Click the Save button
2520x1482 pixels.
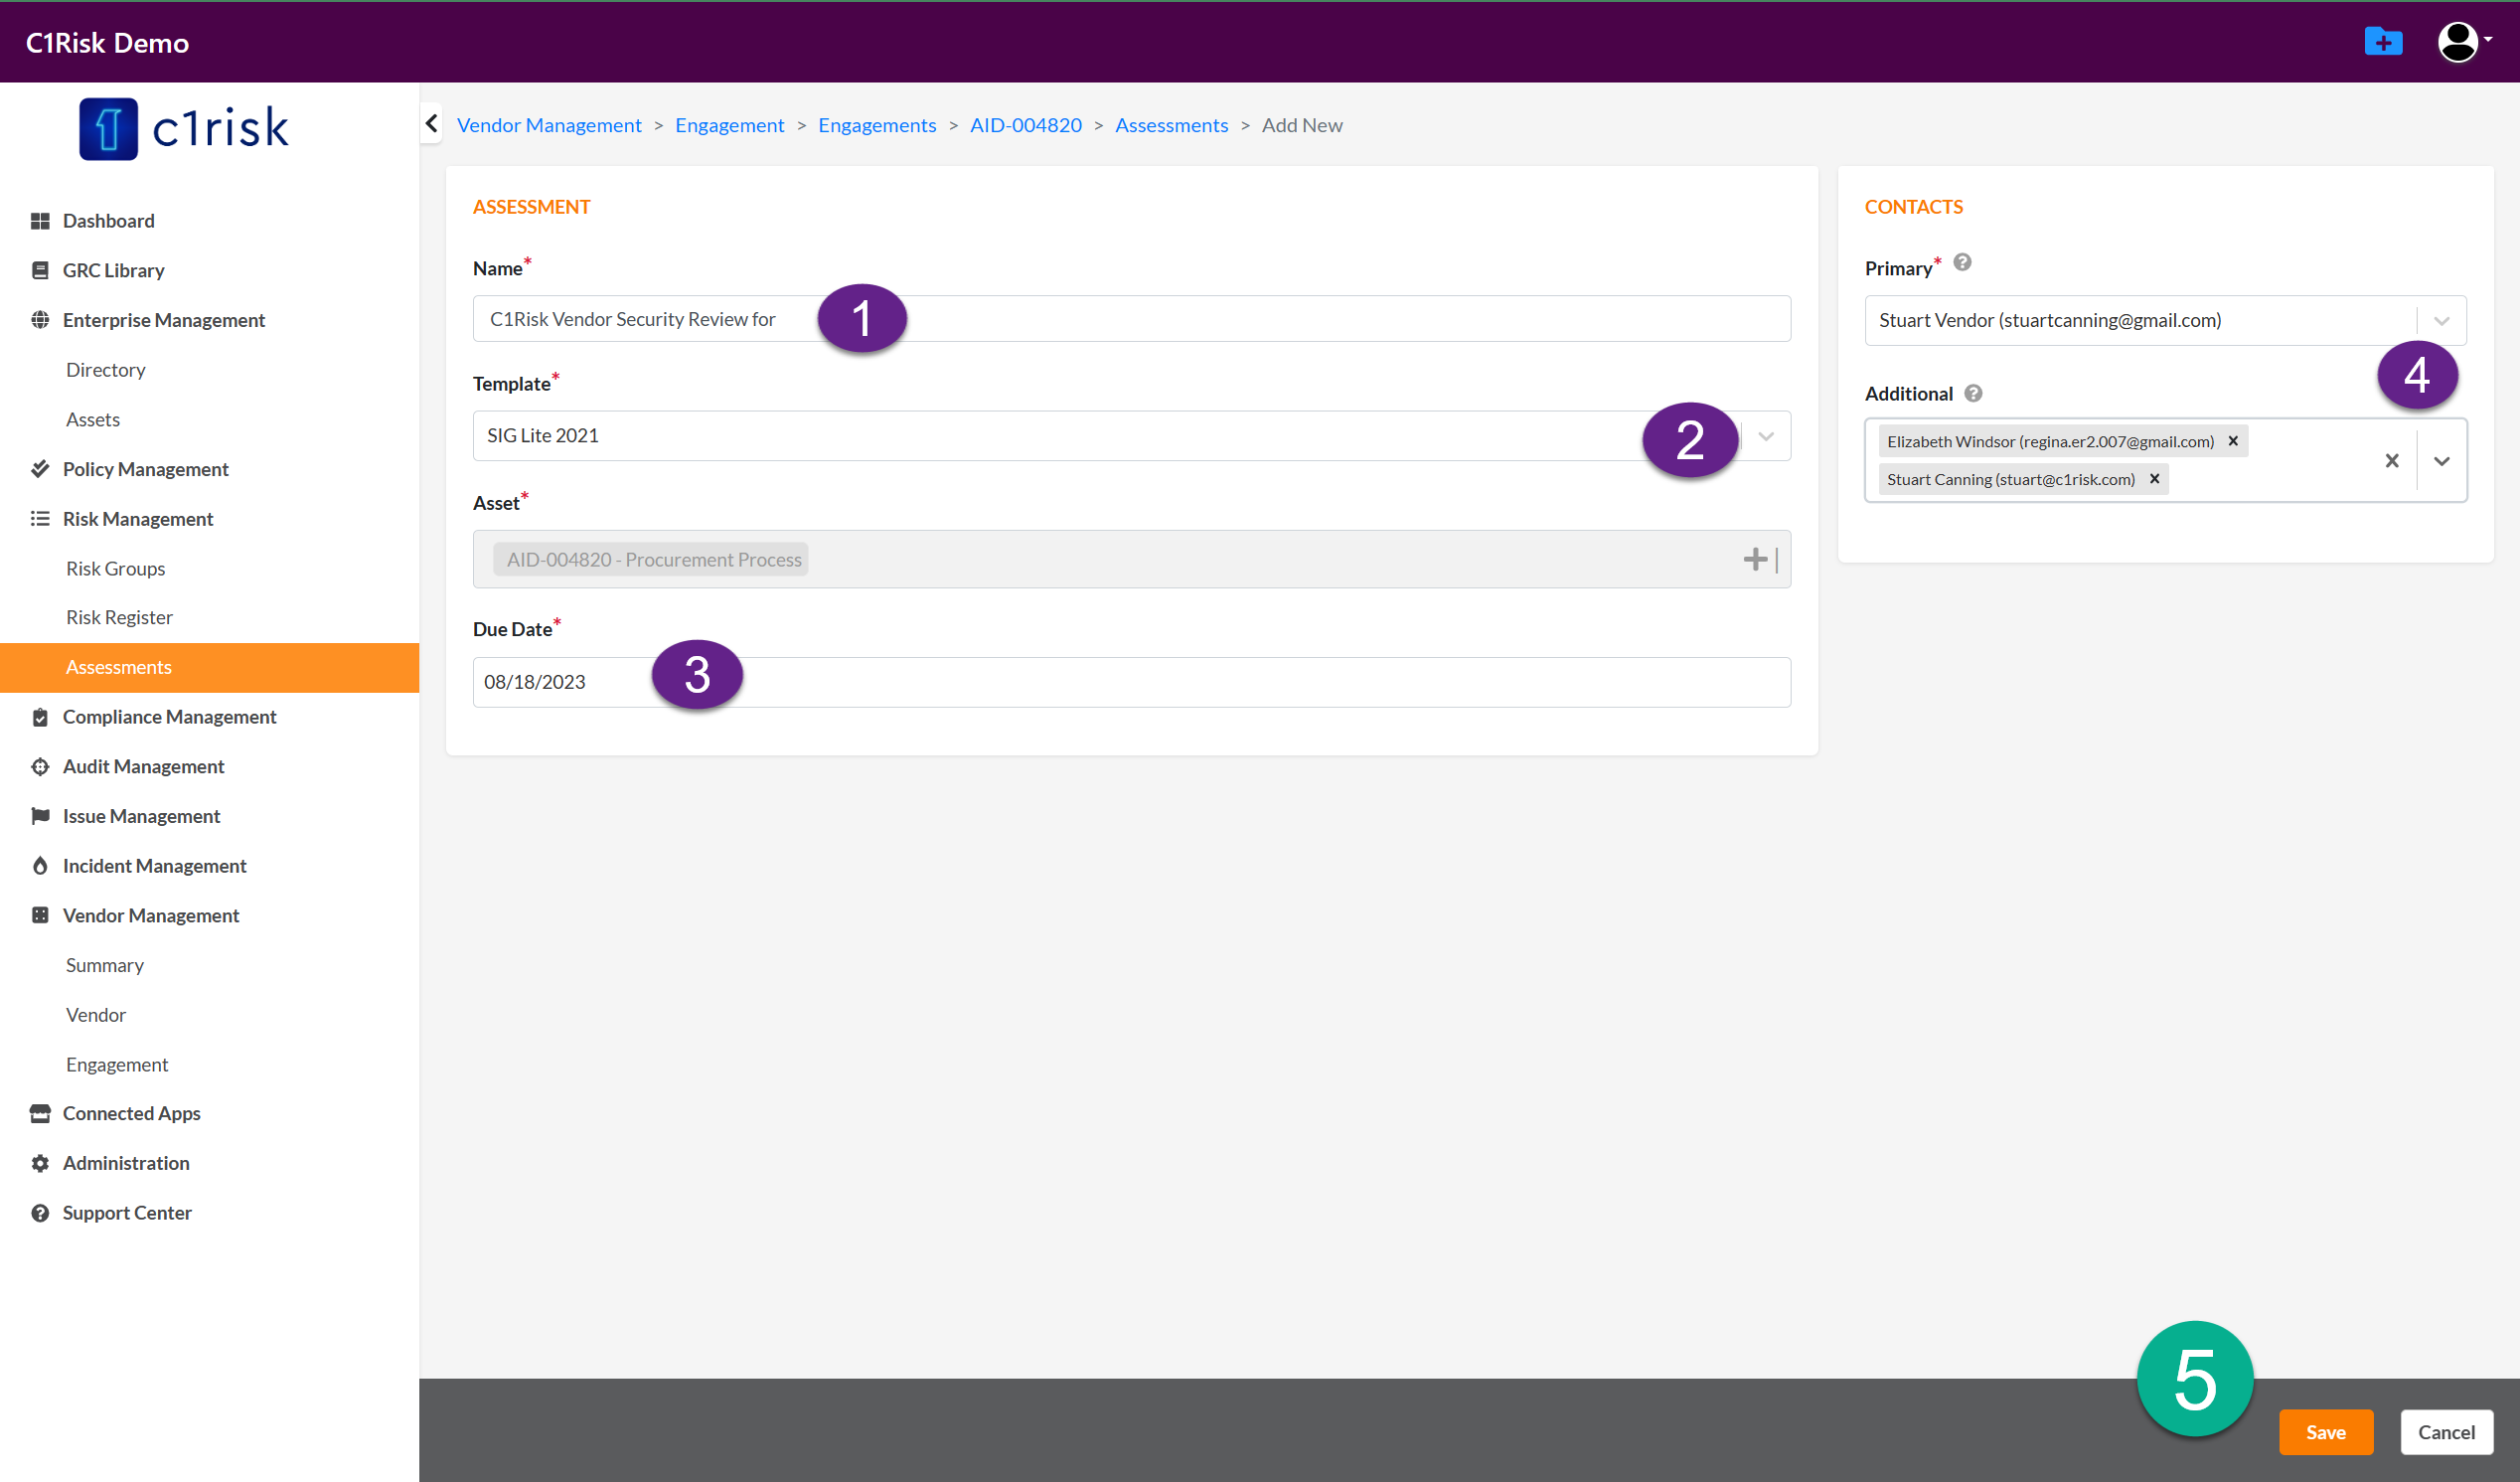[2325, 1432]
